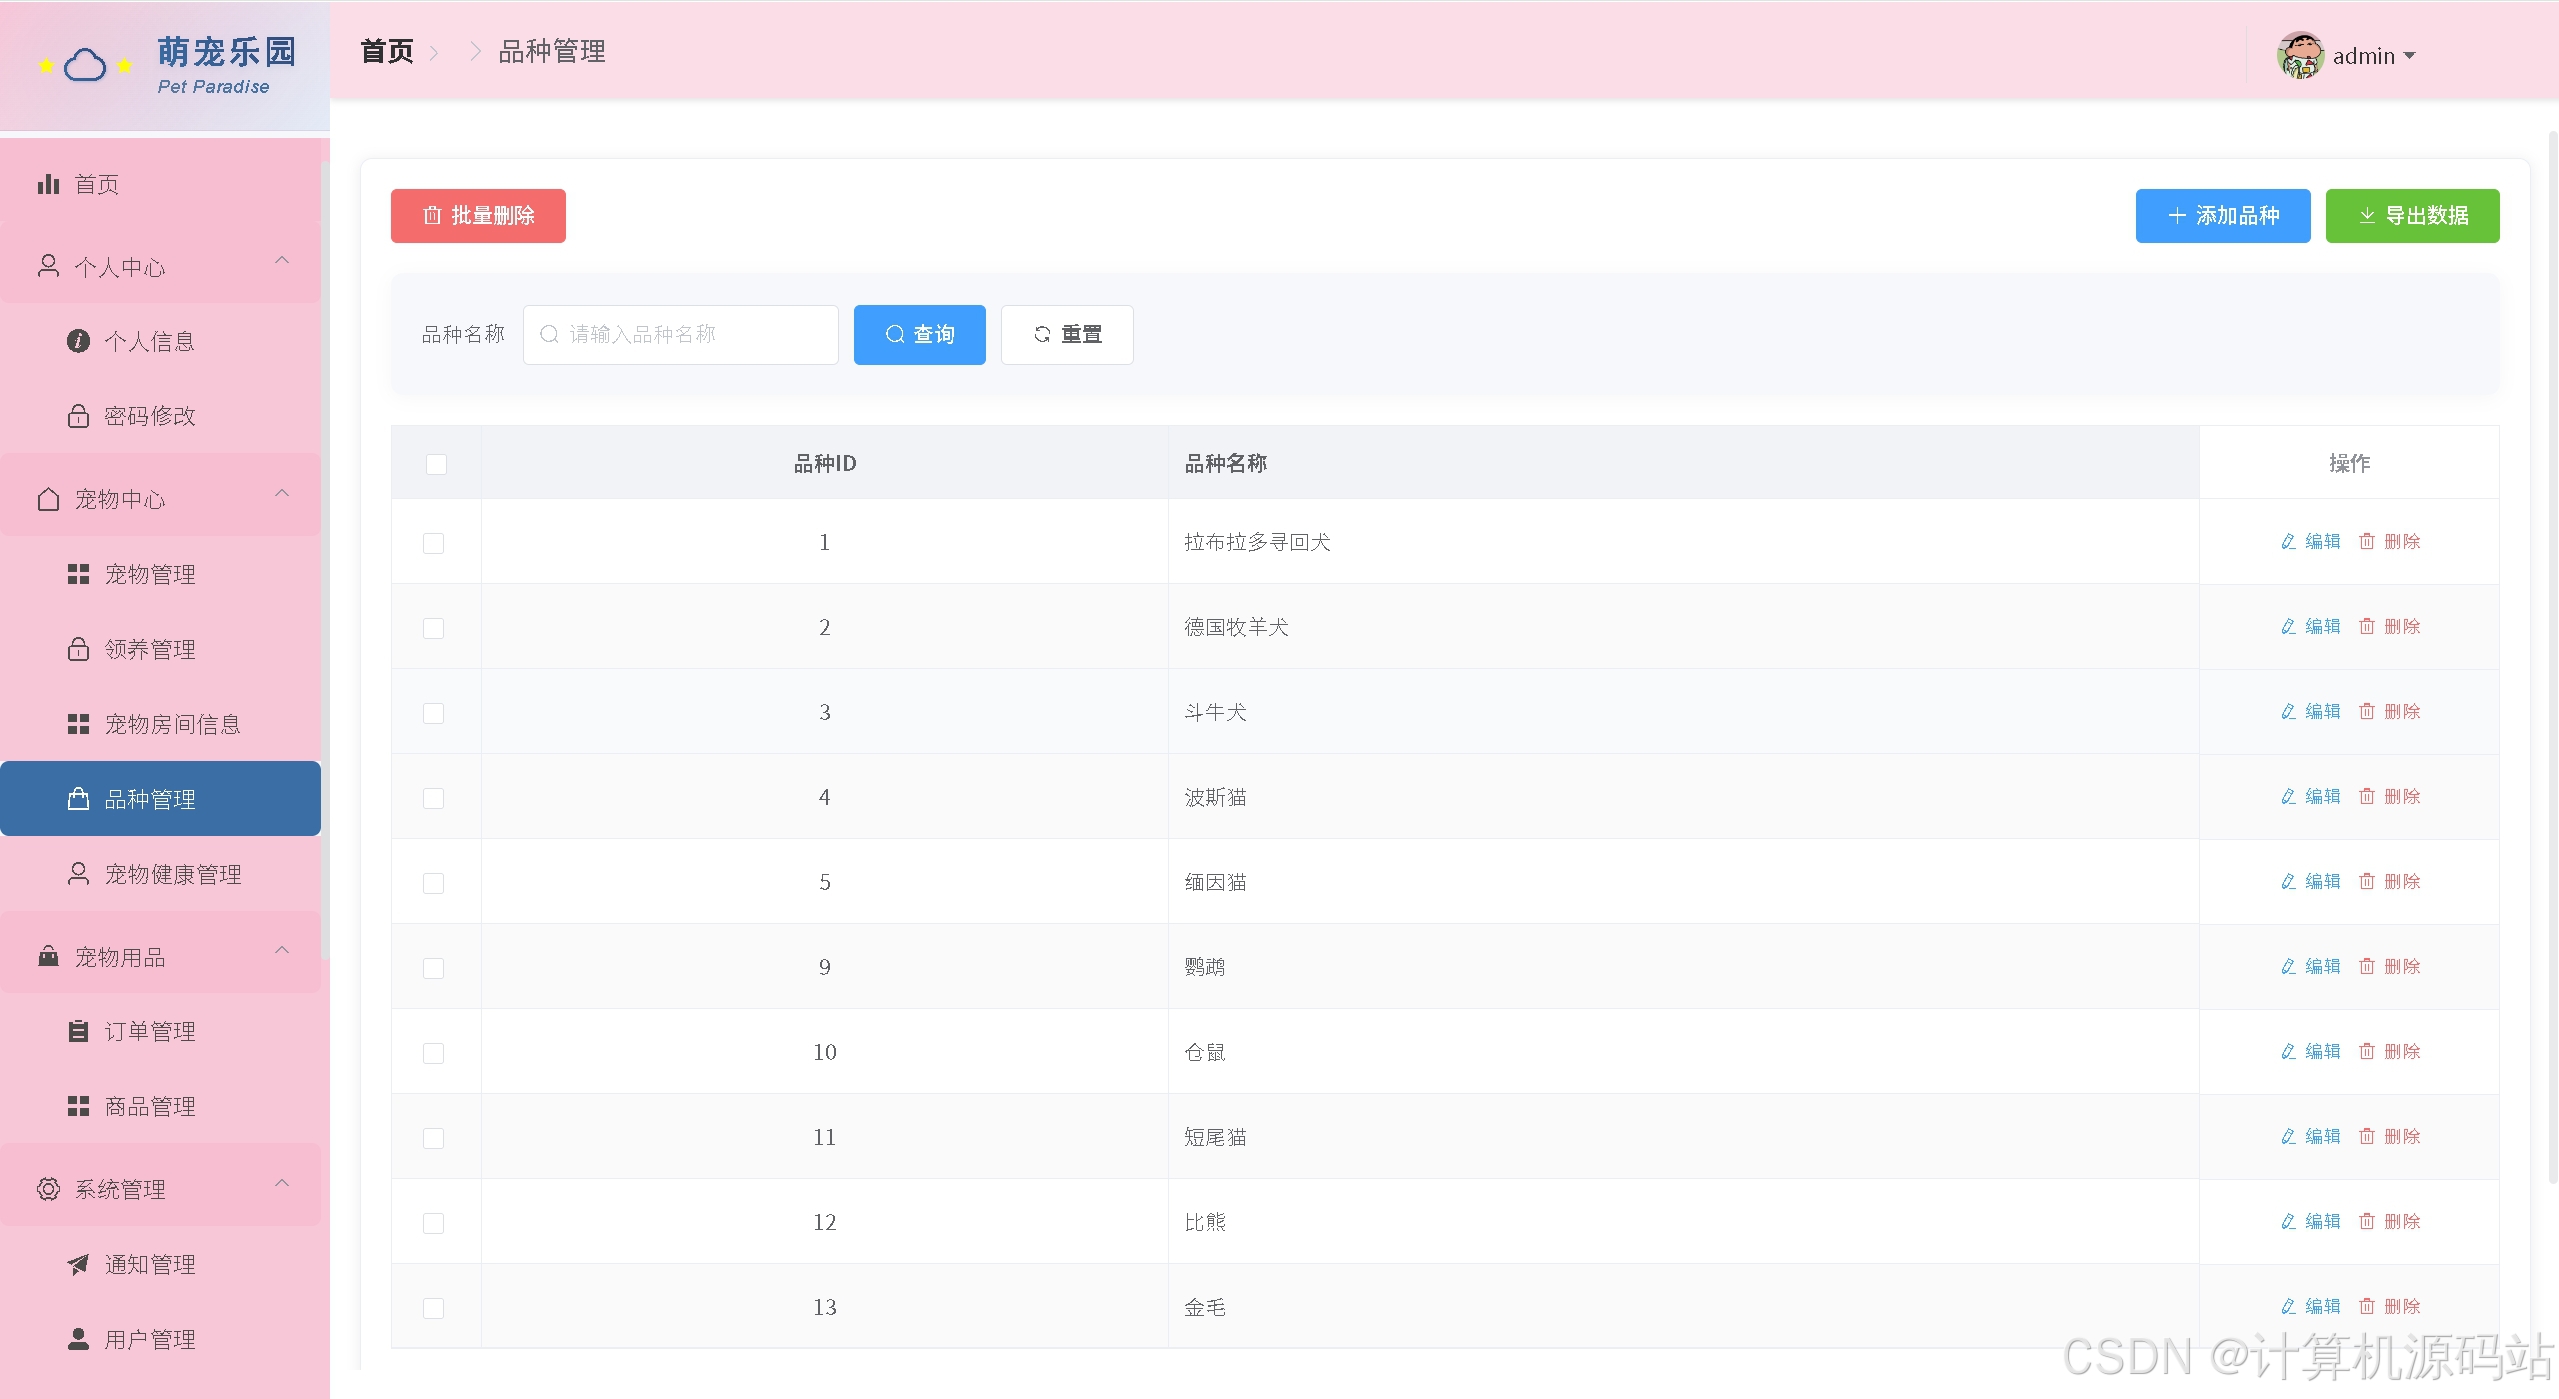Click the trash icon for 德国牧羊犬 row

pyautogui.click(x=2367, y=626)
